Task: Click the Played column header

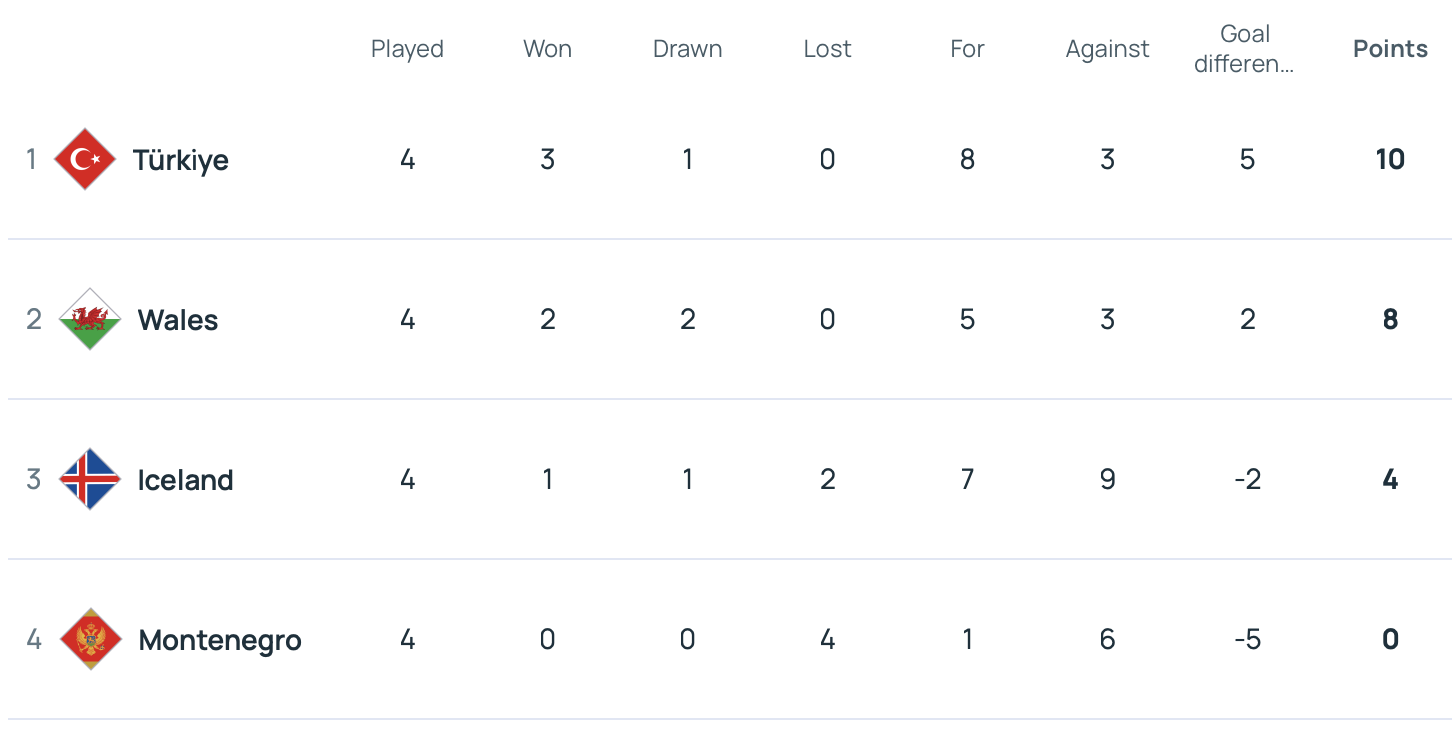Action: coord(407,49)
